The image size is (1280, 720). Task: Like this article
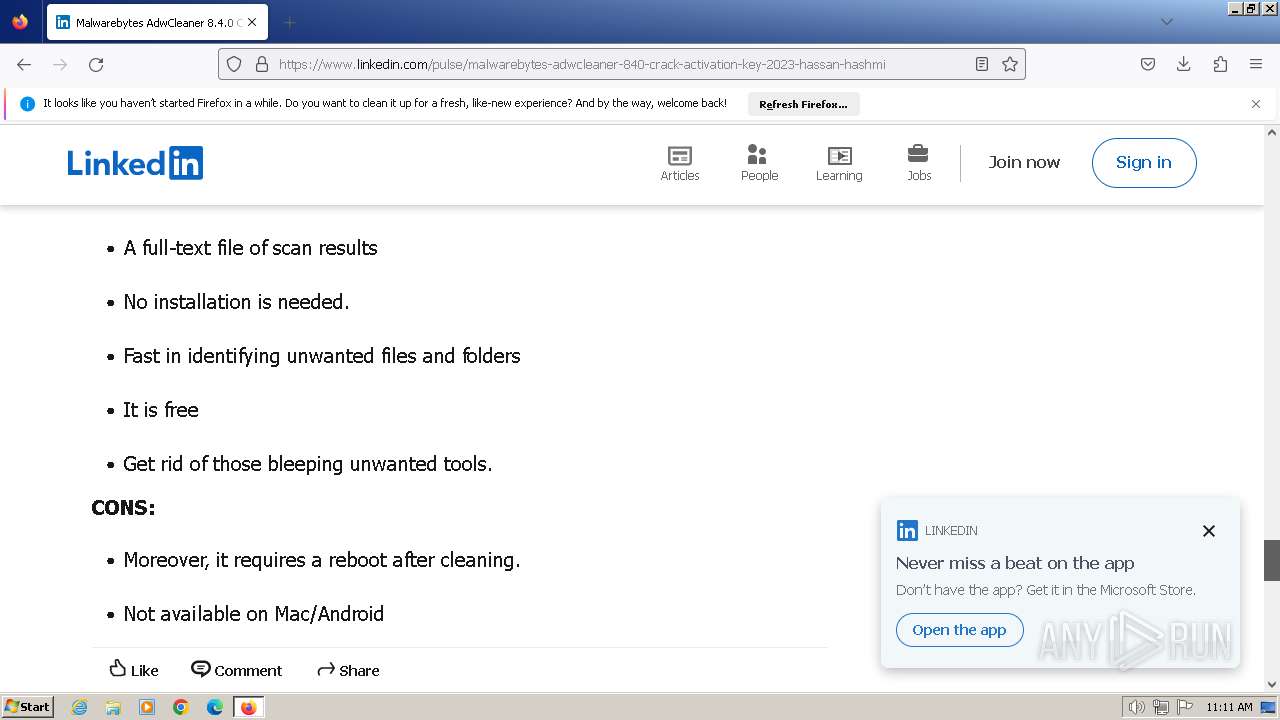pos(133,670)
